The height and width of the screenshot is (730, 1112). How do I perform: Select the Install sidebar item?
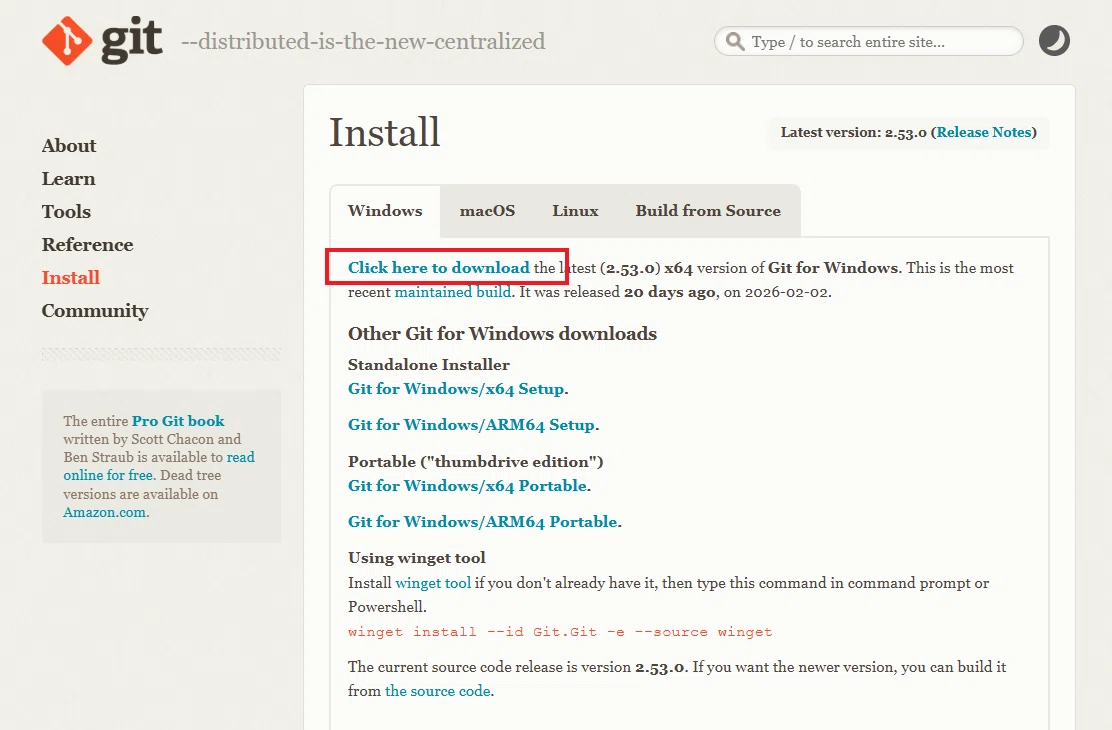[x=70, y=277]
